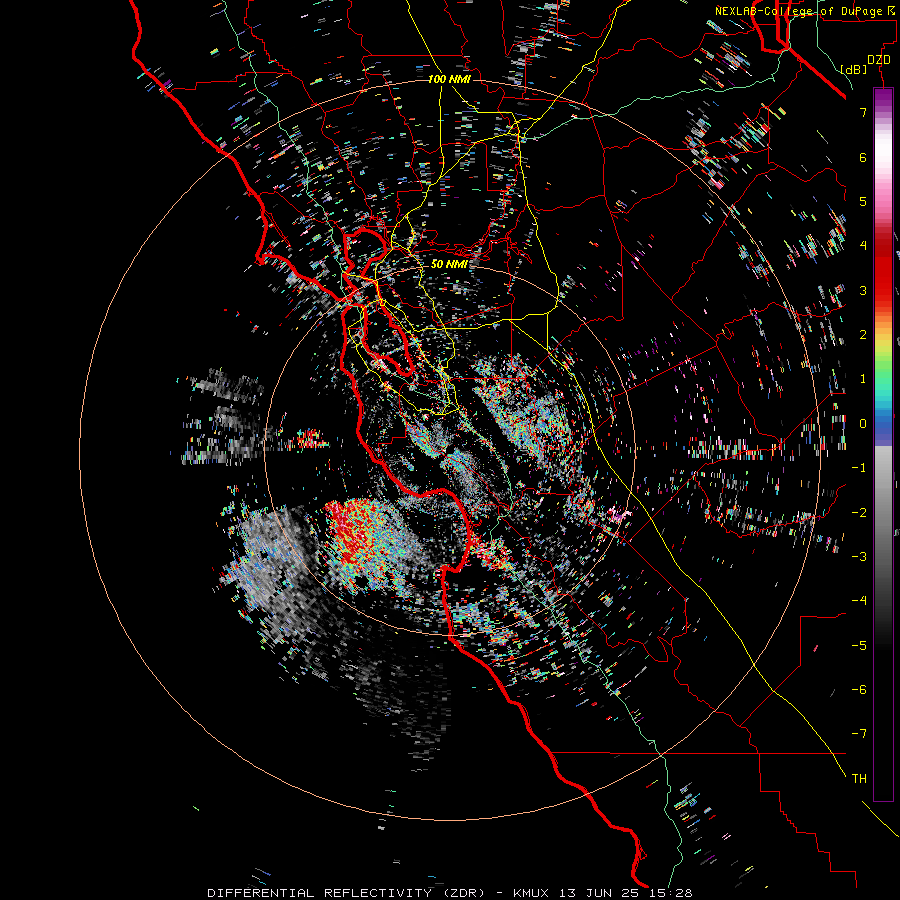900x900 pixels.
Task: Click the 4 value on the scale
Action: (863, 246)
